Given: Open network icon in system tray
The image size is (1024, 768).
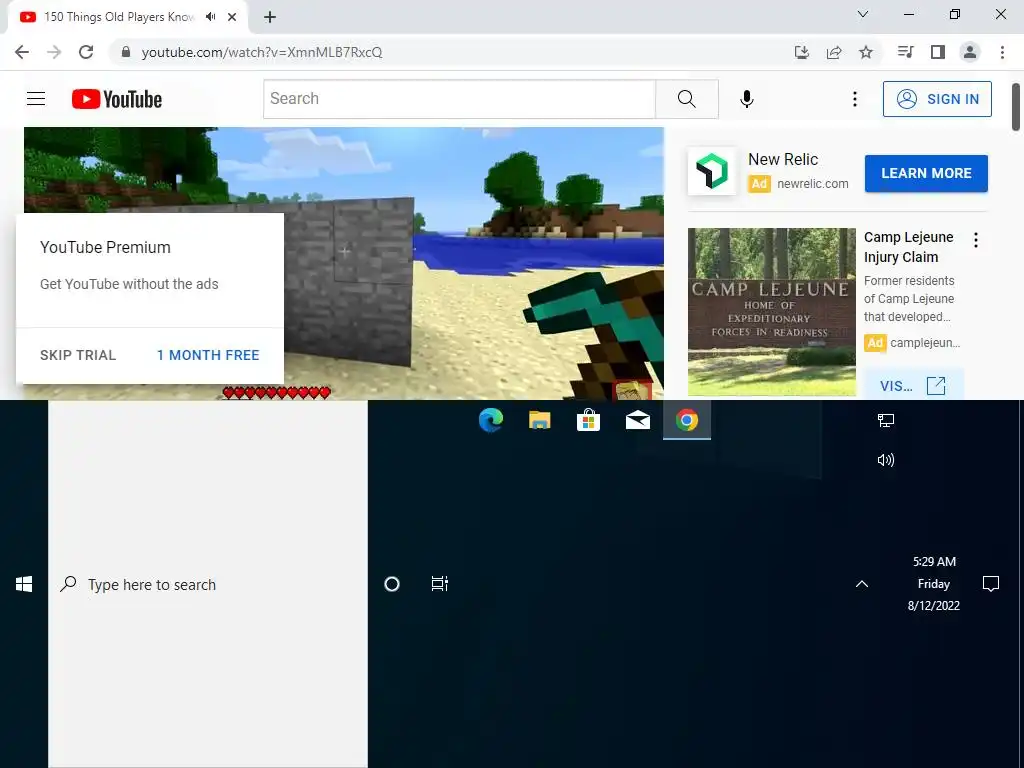Looking at the screenshot, I should tap(886, 420).
